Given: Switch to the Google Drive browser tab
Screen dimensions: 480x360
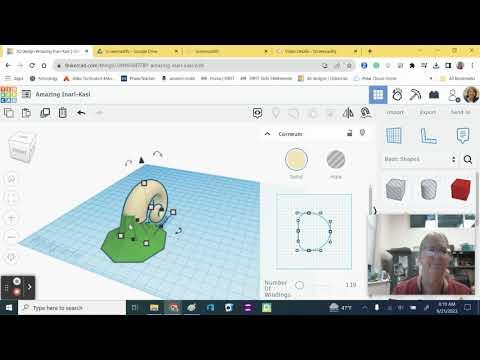Looking at the screenshot, I should (137, 51).
